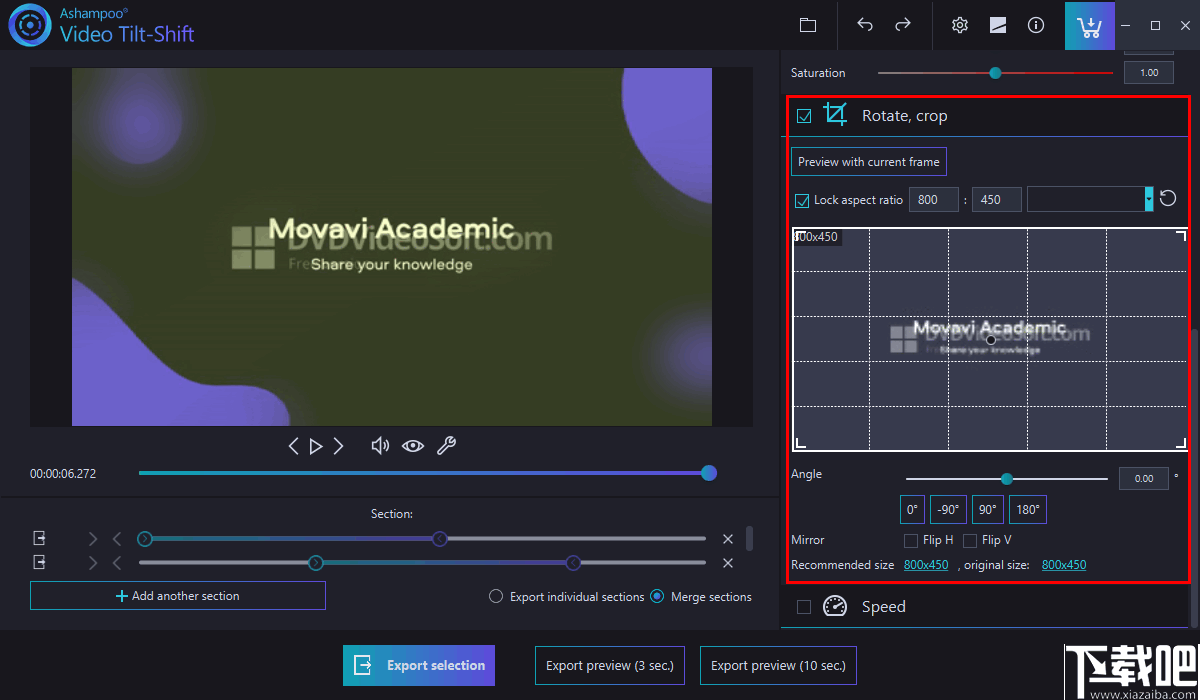
Task: Enable the Flip H checkbox
Action: click(911, 541)
